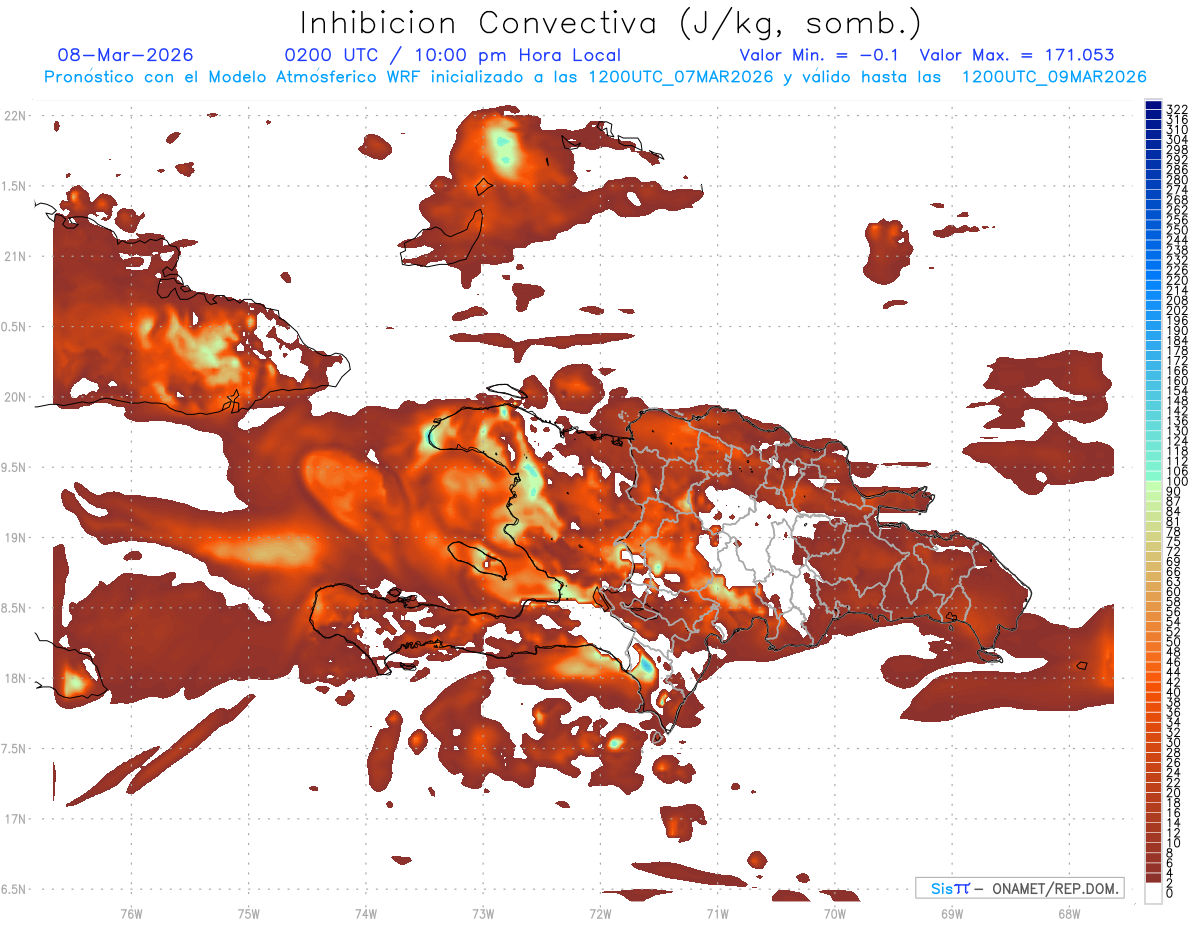
Task: Click the 'Valor Max. = 171.053' readout
Action: [x=1016, y=56]
